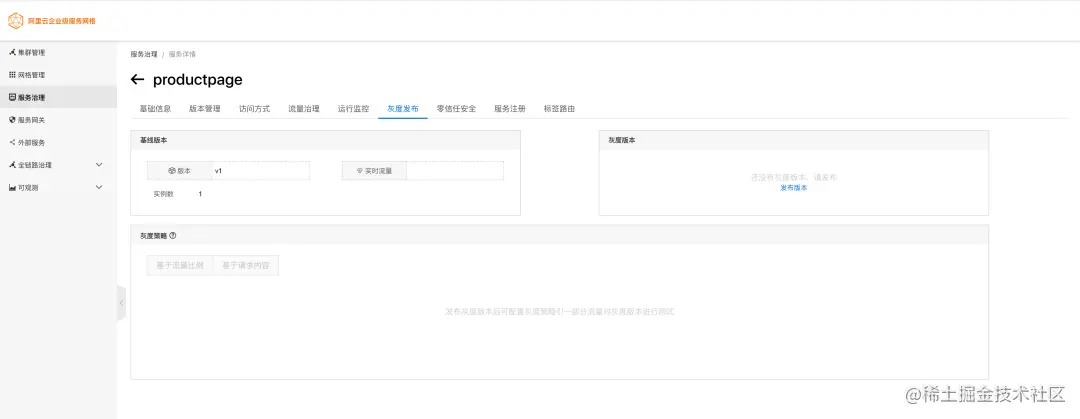Click the 阿里云企业级服务网格 title text

[x=61, y=21]
